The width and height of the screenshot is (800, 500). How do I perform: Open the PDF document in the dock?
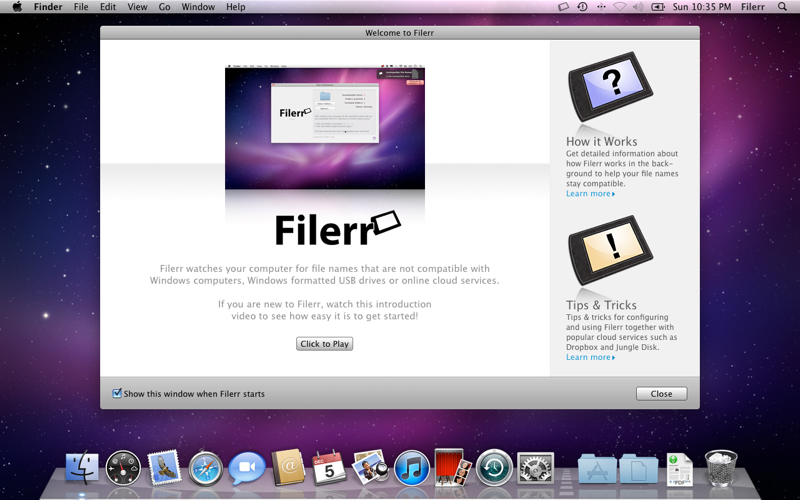(680, 468)
